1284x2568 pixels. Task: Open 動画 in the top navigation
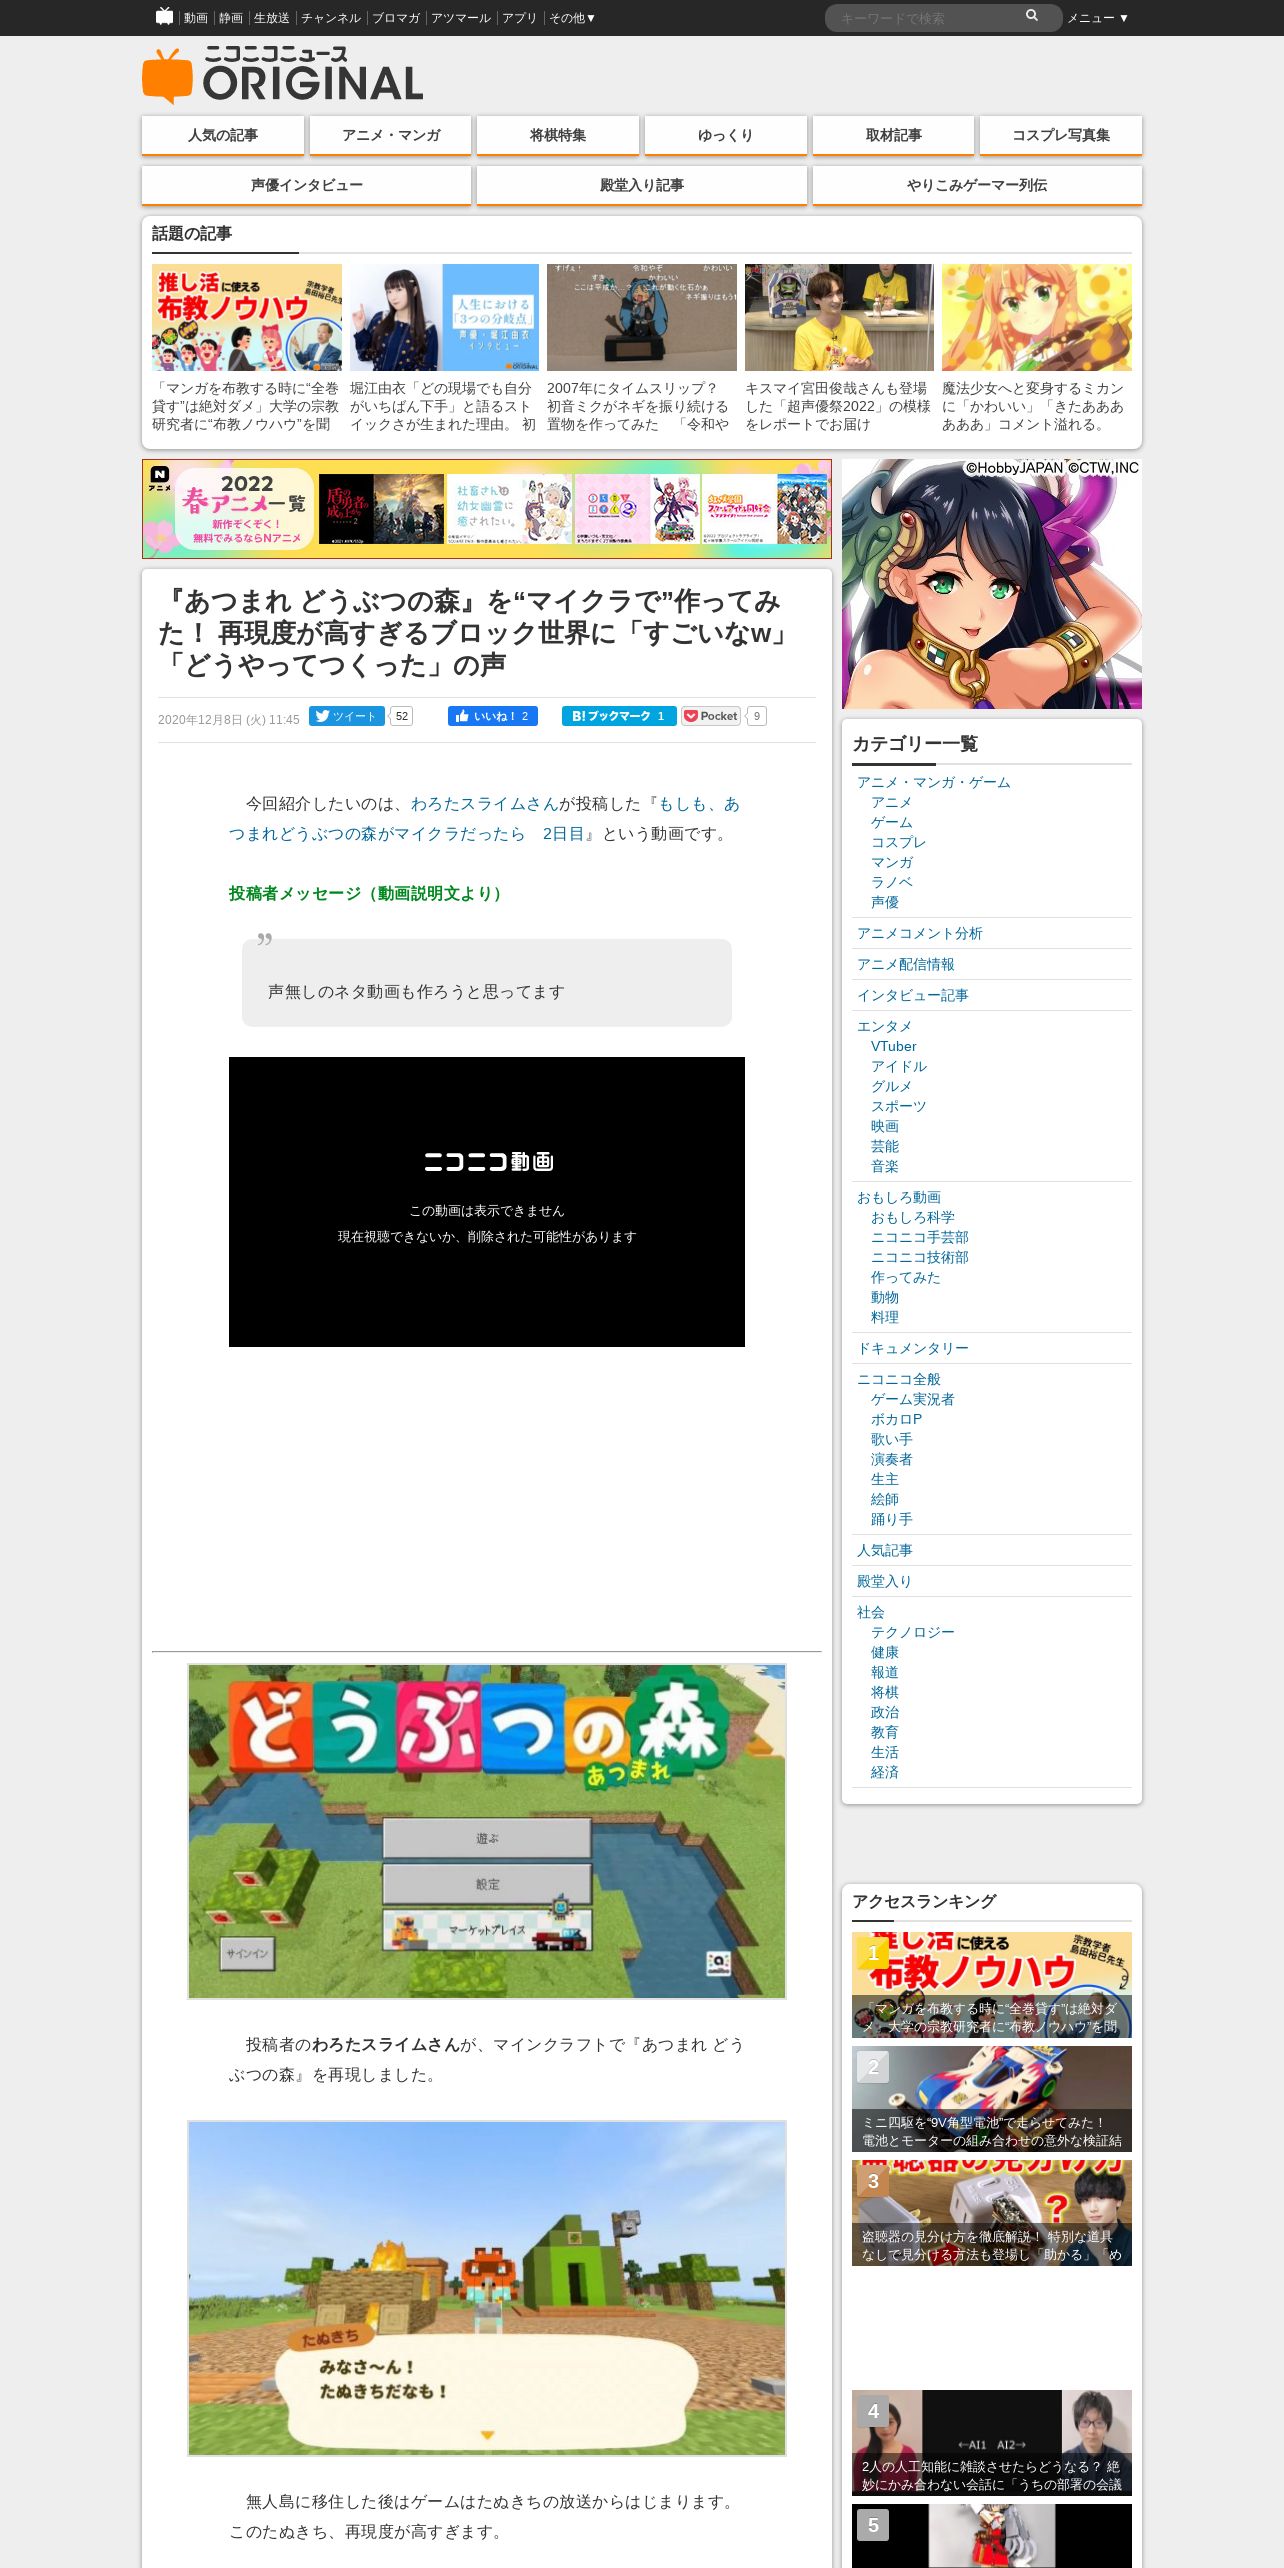(x=195, y=18)
